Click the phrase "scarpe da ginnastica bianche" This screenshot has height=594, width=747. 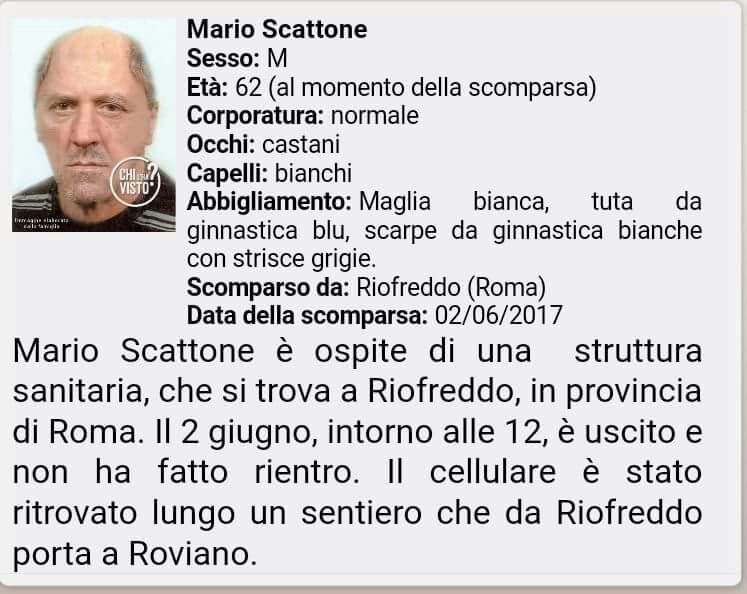(x=533, y=231)
